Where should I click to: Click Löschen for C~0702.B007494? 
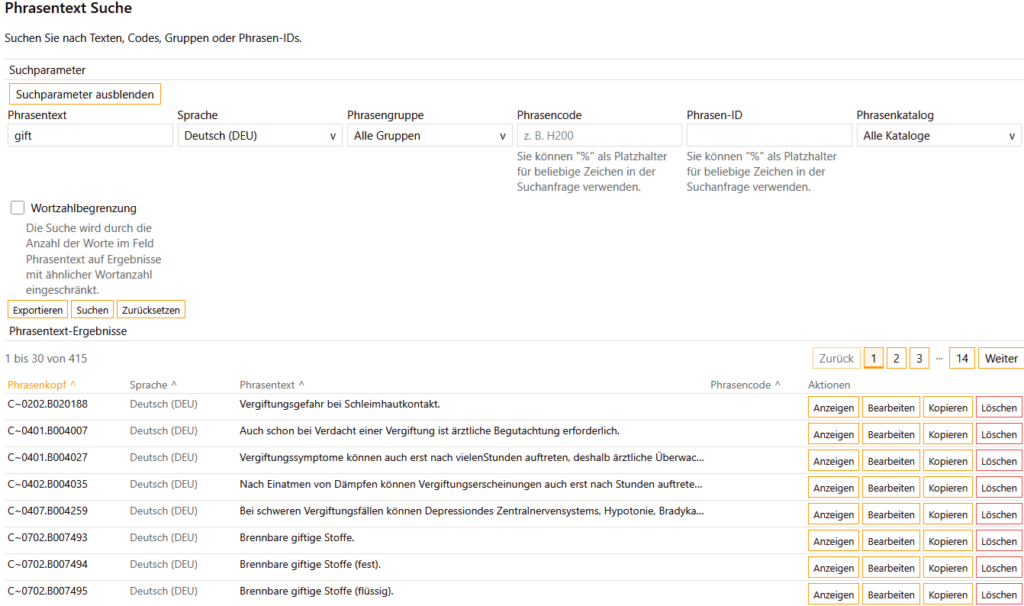999,568
